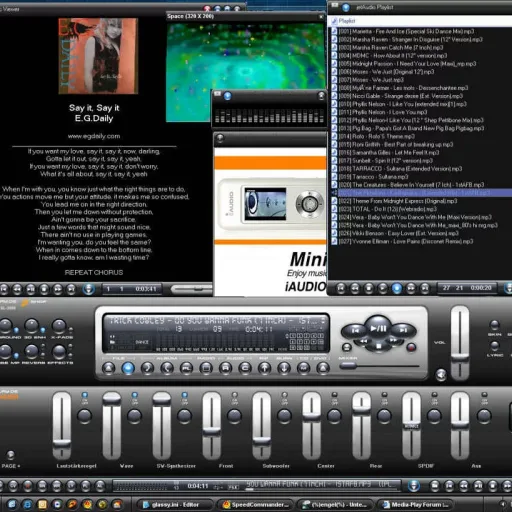This screenshot has width=512, height=512.
Task: Click the eject button under FILE label
Action: [x=108, y=368]
